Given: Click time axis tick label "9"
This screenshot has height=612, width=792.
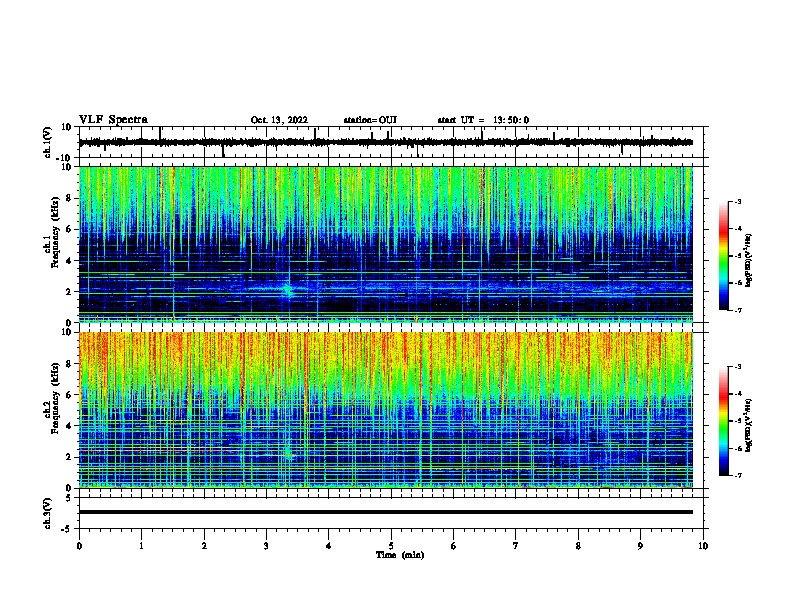Looking at the screenshot, I should [x=640, y=546].
